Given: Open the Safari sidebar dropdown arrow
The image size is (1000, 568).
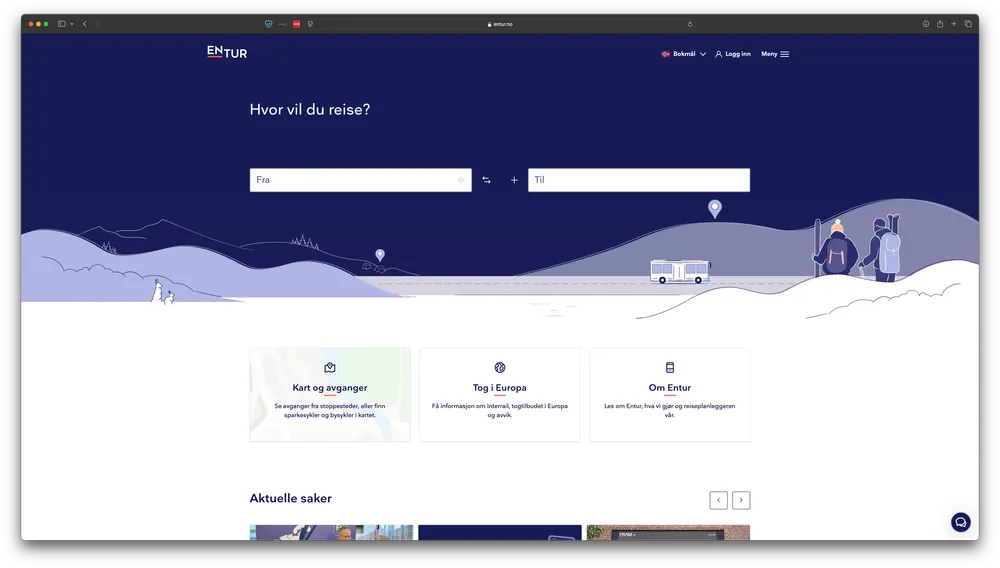Looking at the screenshot, I should coord(72,24).
